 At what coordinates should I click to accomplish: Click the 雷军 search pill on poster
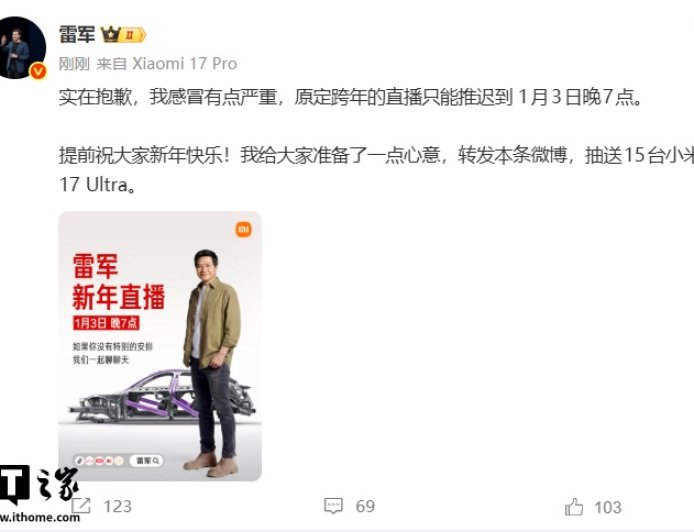pyautogui.click(x=147, y=461)
